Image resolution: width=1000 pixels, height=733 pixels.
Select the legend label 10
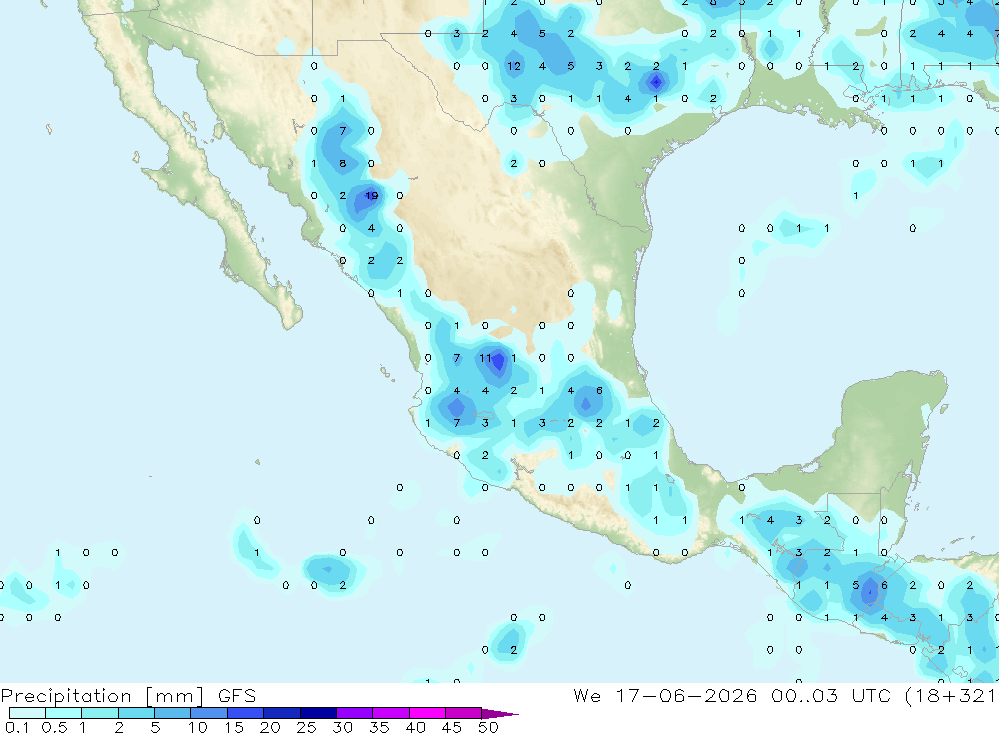tap(197, 727)
